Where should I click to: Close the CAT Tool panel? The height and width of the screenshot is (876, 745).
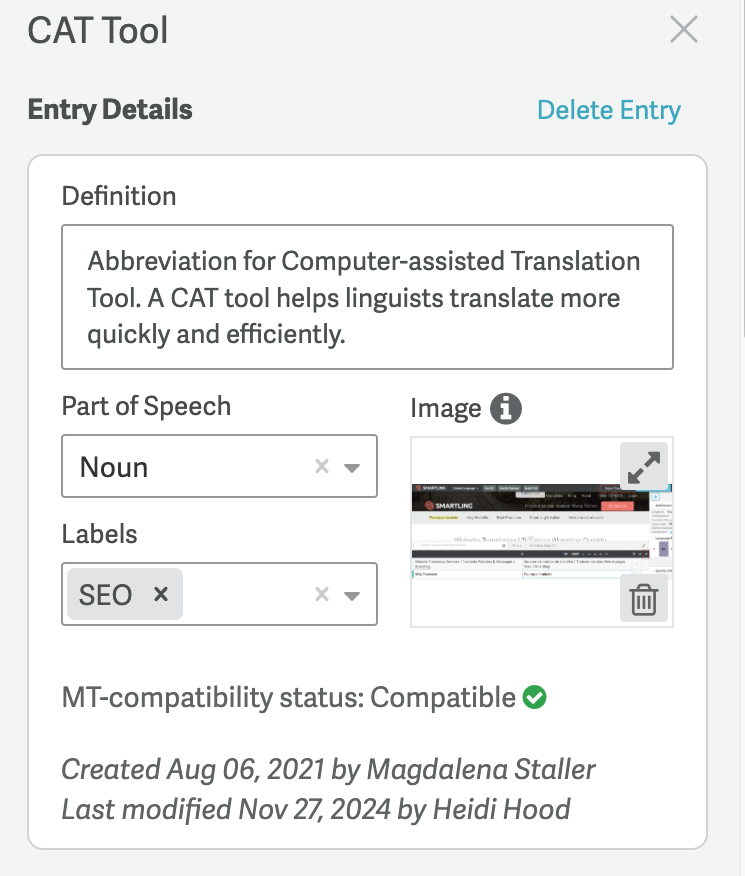[x=684, y=30]
